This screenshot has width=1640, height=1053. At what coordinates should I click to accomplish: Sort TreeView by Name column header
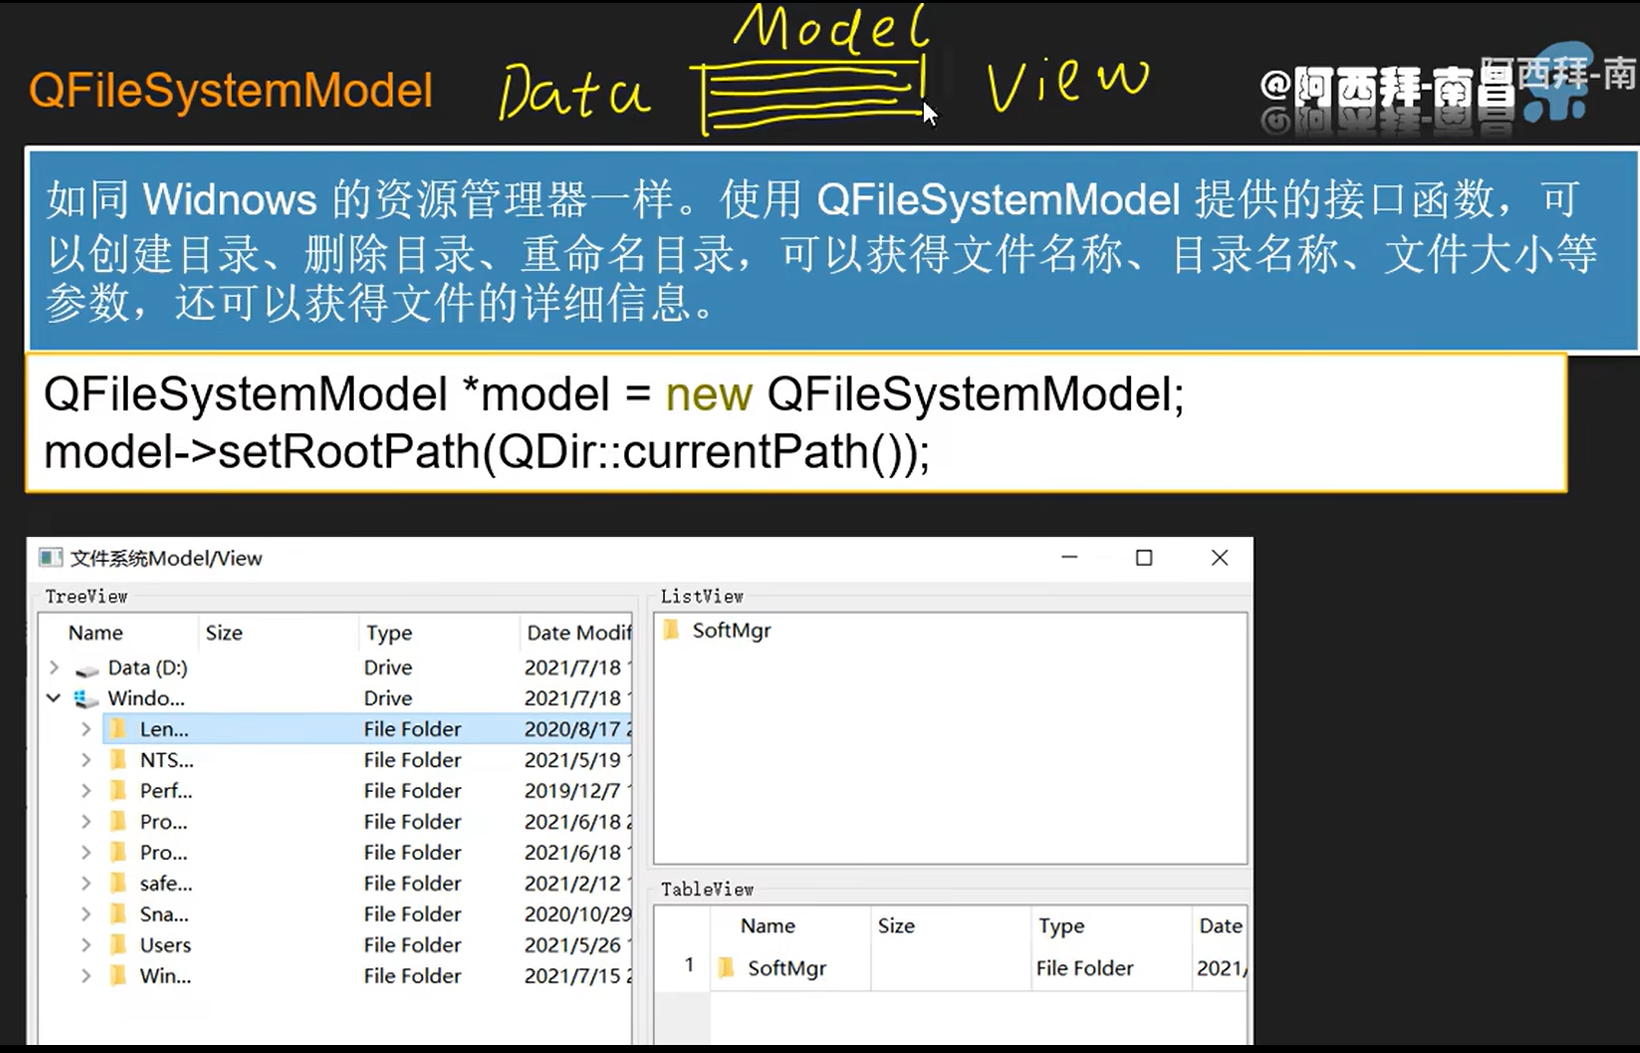96,633
